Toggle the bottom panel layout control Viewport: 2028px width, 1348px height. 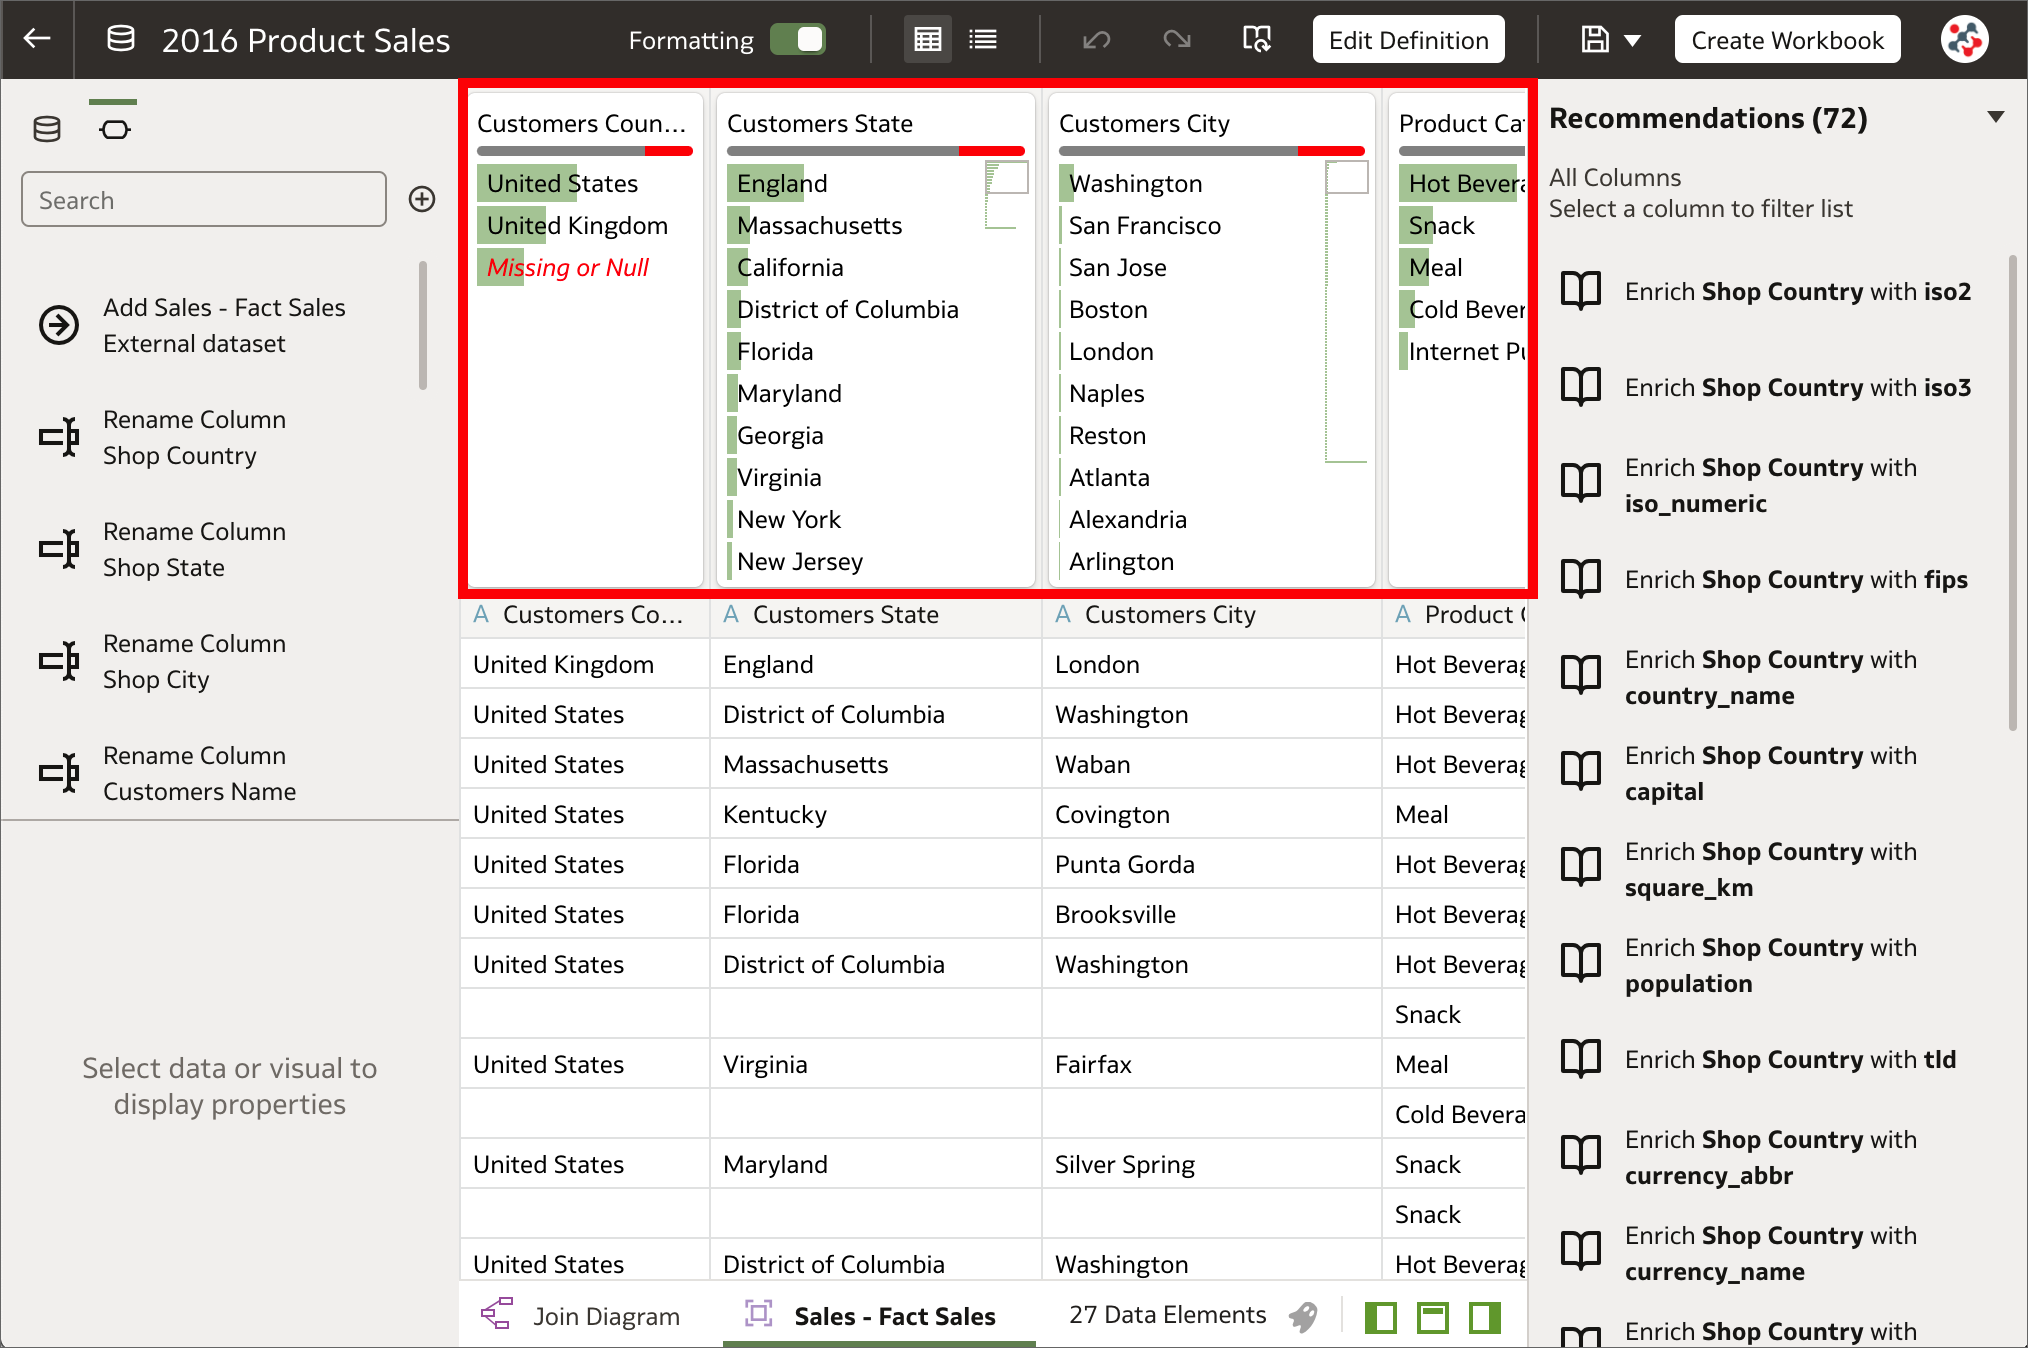[1433, 1317]
